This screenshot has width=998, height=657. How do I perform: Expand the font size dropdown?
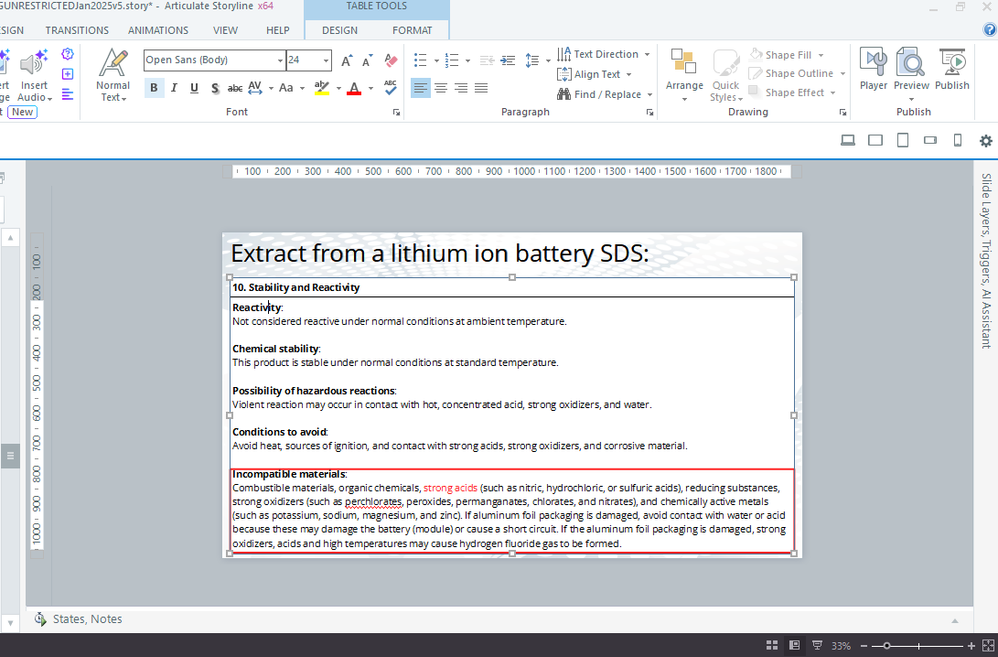[326, 61]
